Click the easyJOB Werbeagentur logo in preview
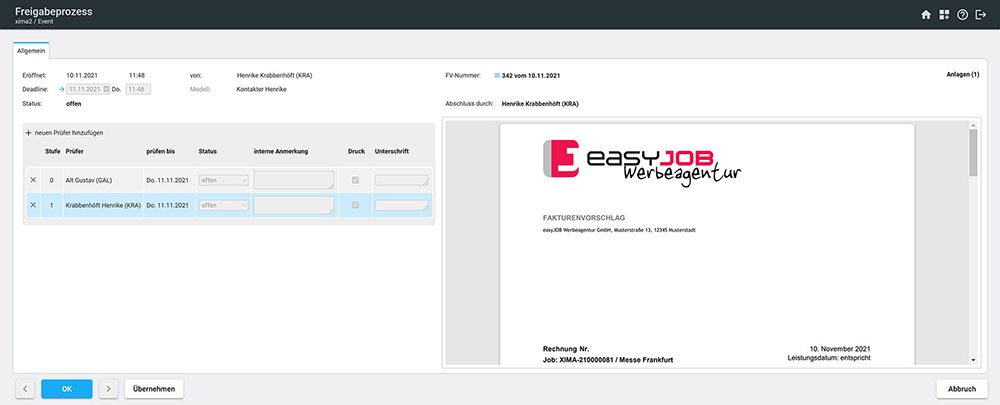The height and width of the screenshot is (405, 1000). [x=642, y=163]
